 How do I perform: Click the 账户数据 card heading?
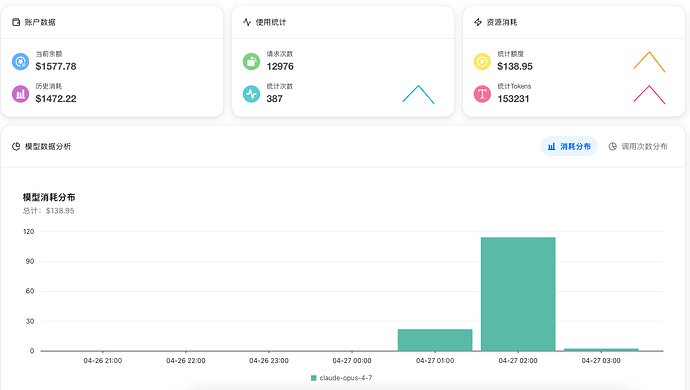click(40, 22)
